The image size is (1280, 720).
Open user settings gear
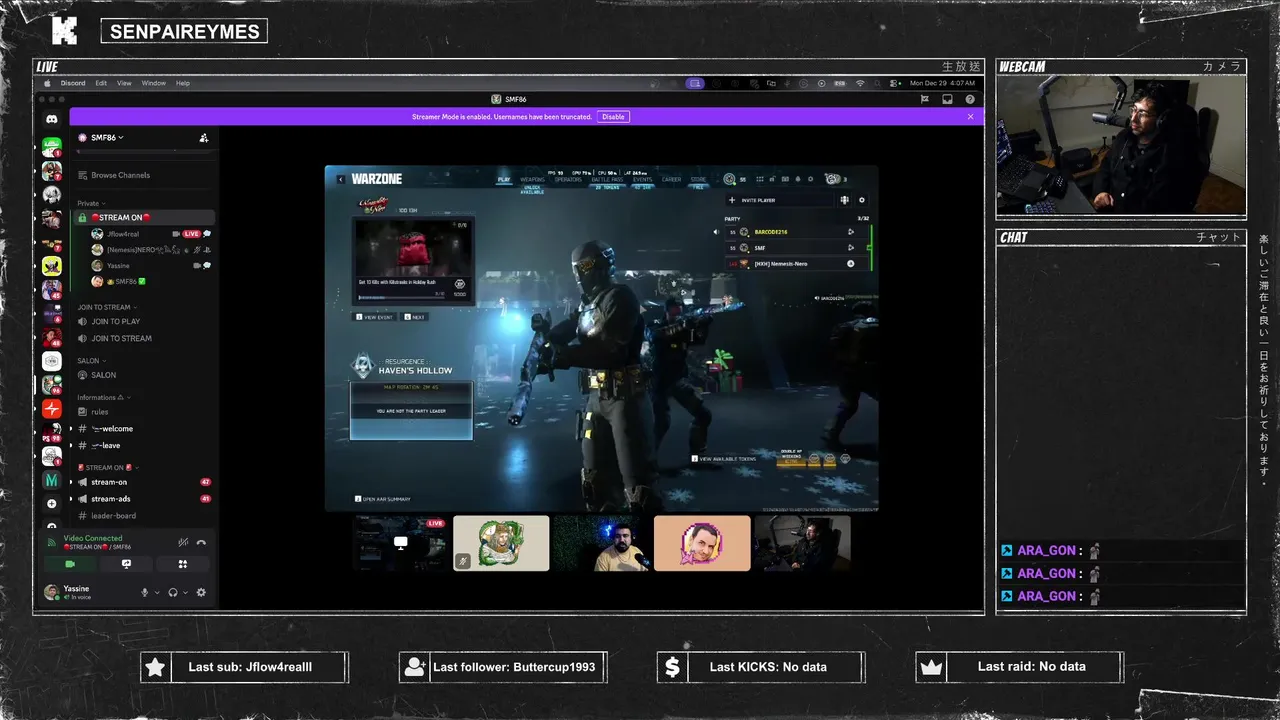201,592
